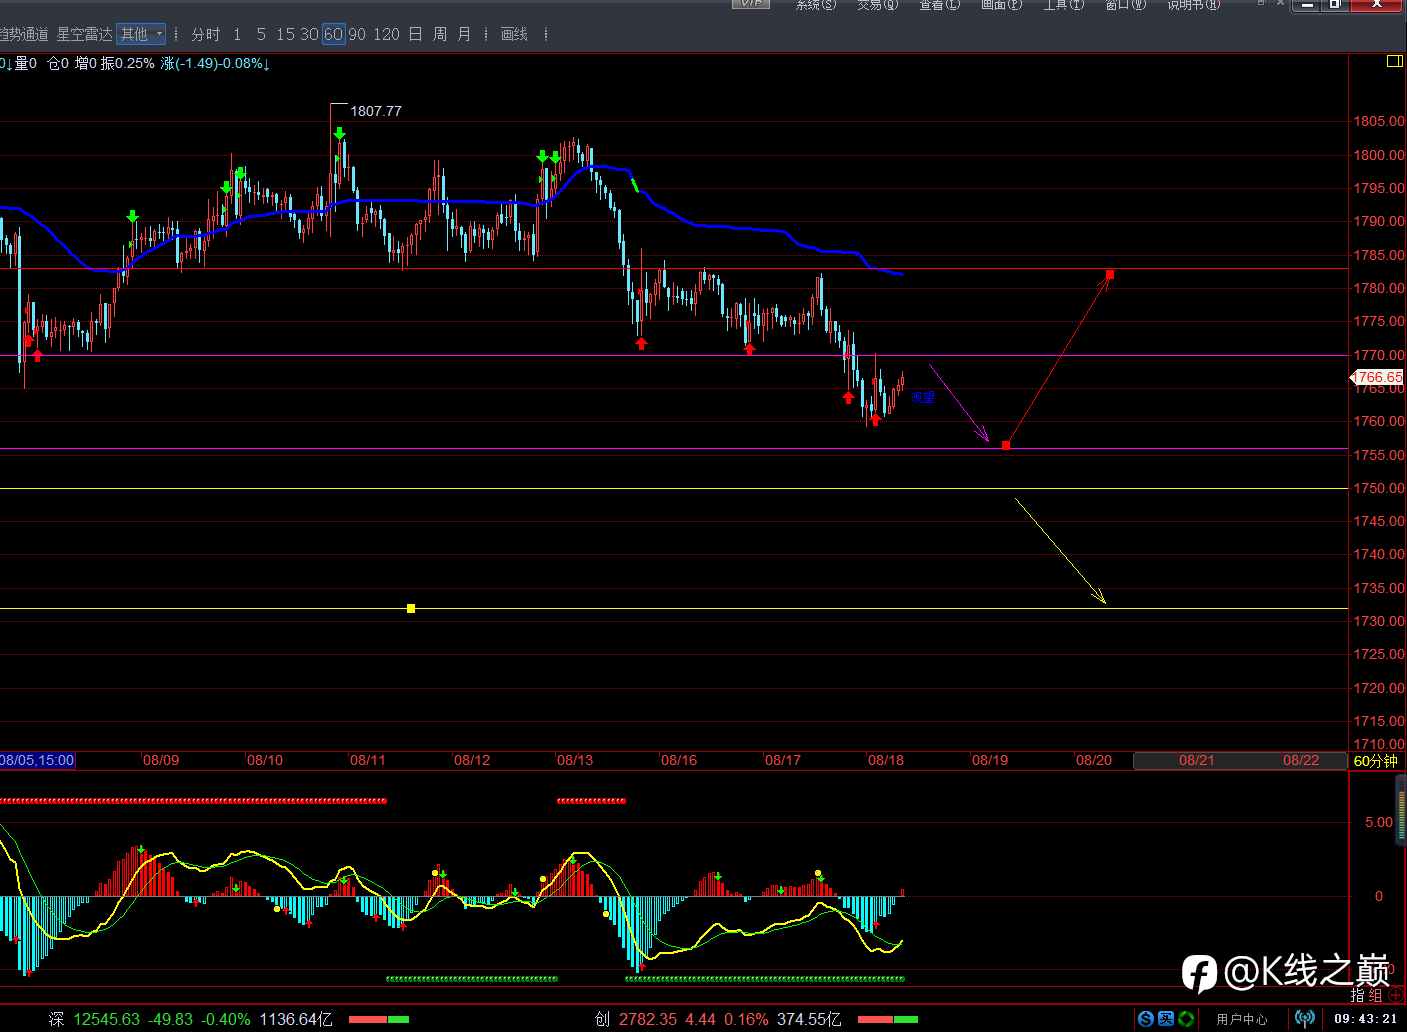Switch to 周 weekly period
This screenshot has width=1407, height=1032.
pos(440,34)
